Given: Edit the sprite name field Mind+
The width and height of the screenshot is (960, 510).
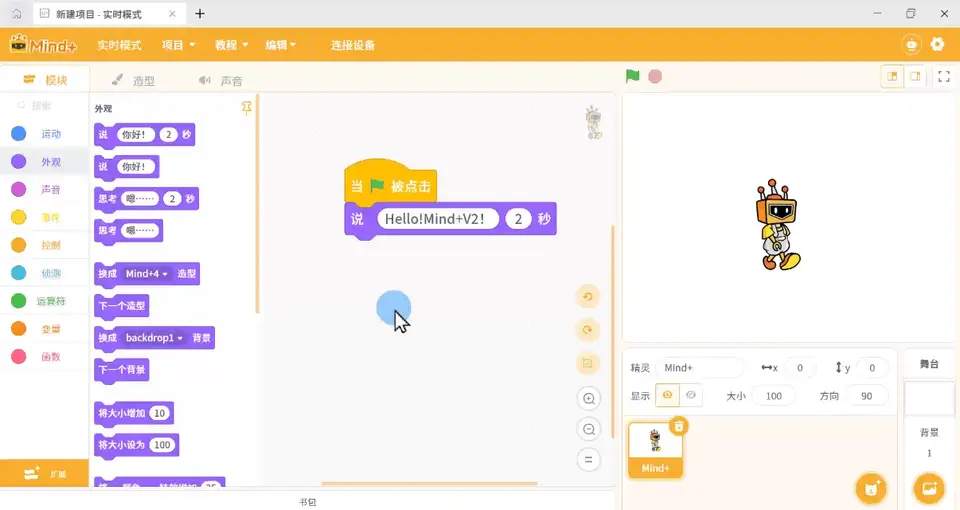Looking at the screenshot, I should [x=700, y=367].
